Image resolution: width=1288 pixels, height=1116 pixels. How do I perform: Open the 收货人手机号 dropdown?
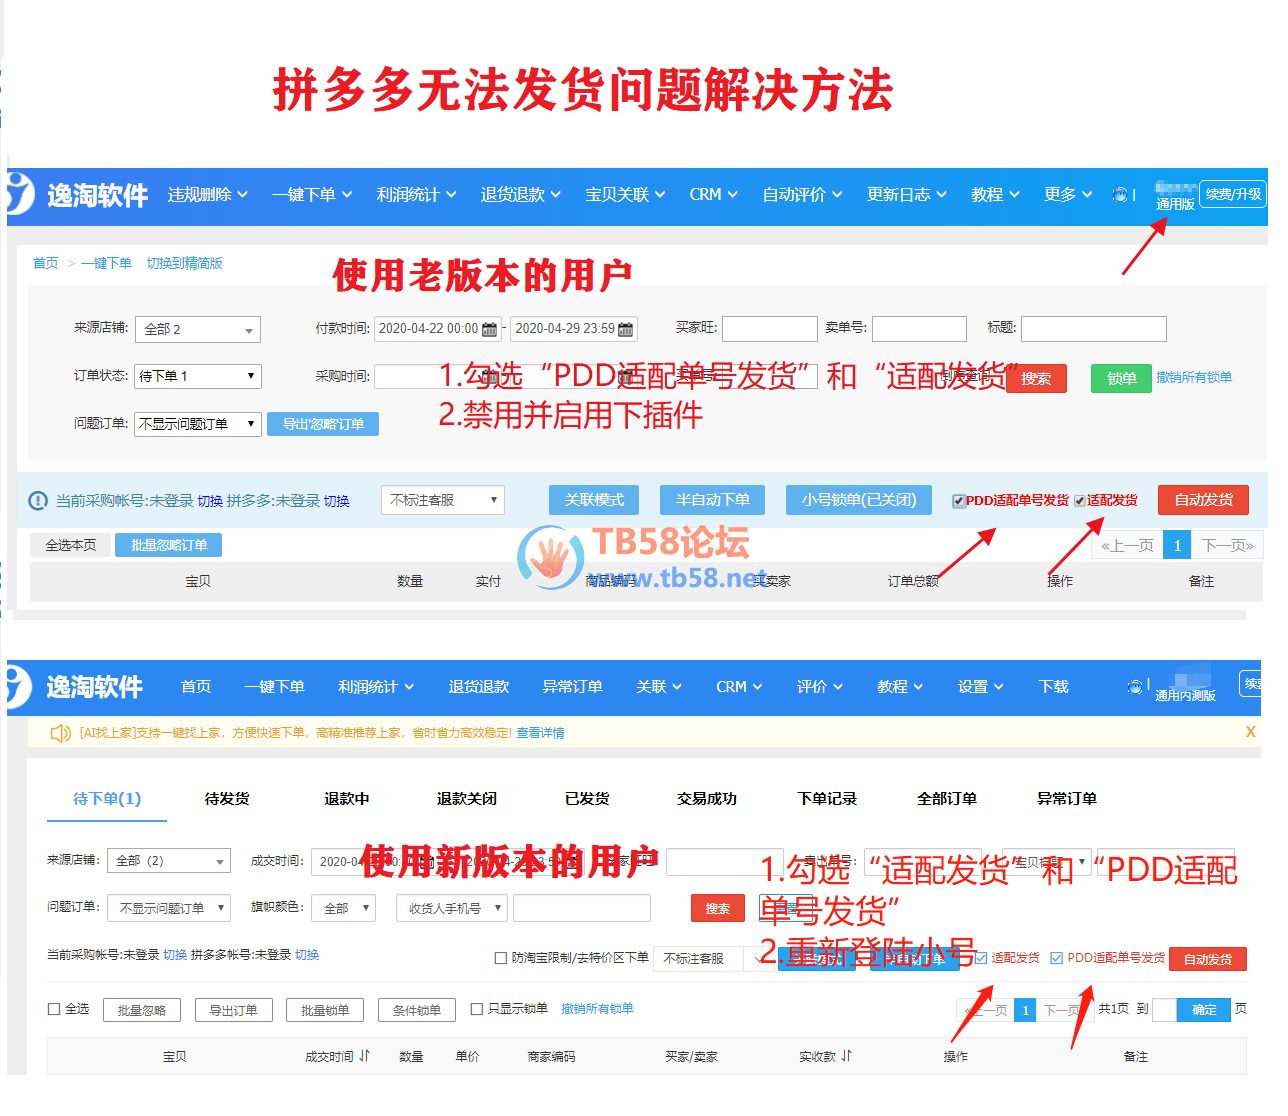coord(452,908)
